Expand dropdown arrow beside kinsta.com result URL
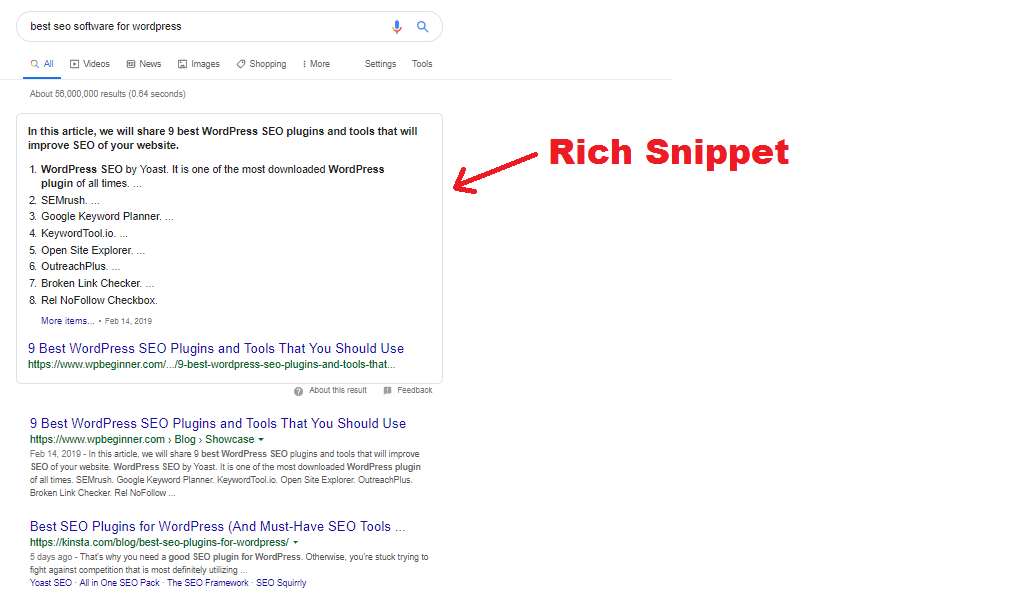1024x606 pixels. coord(295,543)
